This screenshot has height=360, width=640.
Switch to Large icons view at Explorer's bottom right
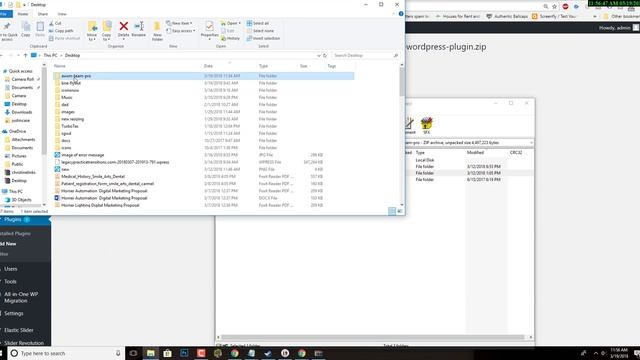(x=400, y=211)
